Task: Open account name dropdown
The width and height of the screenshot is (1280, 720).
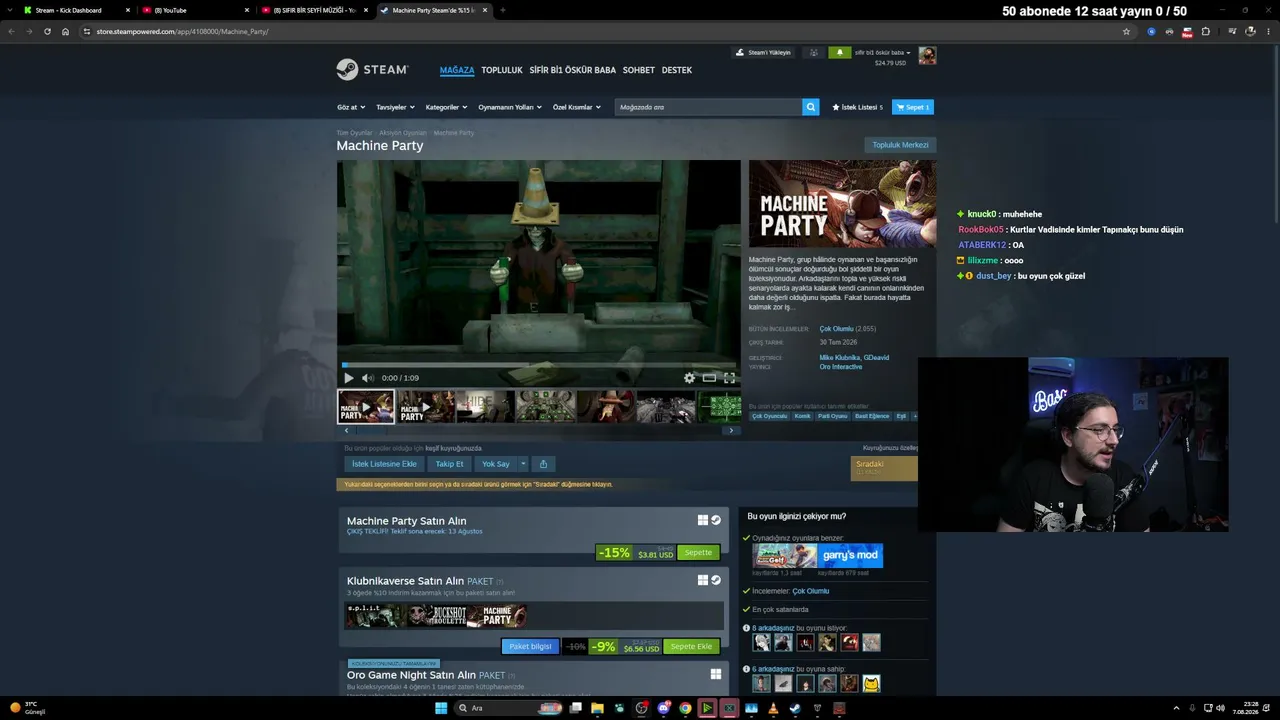Action: [x=883, y=52]
